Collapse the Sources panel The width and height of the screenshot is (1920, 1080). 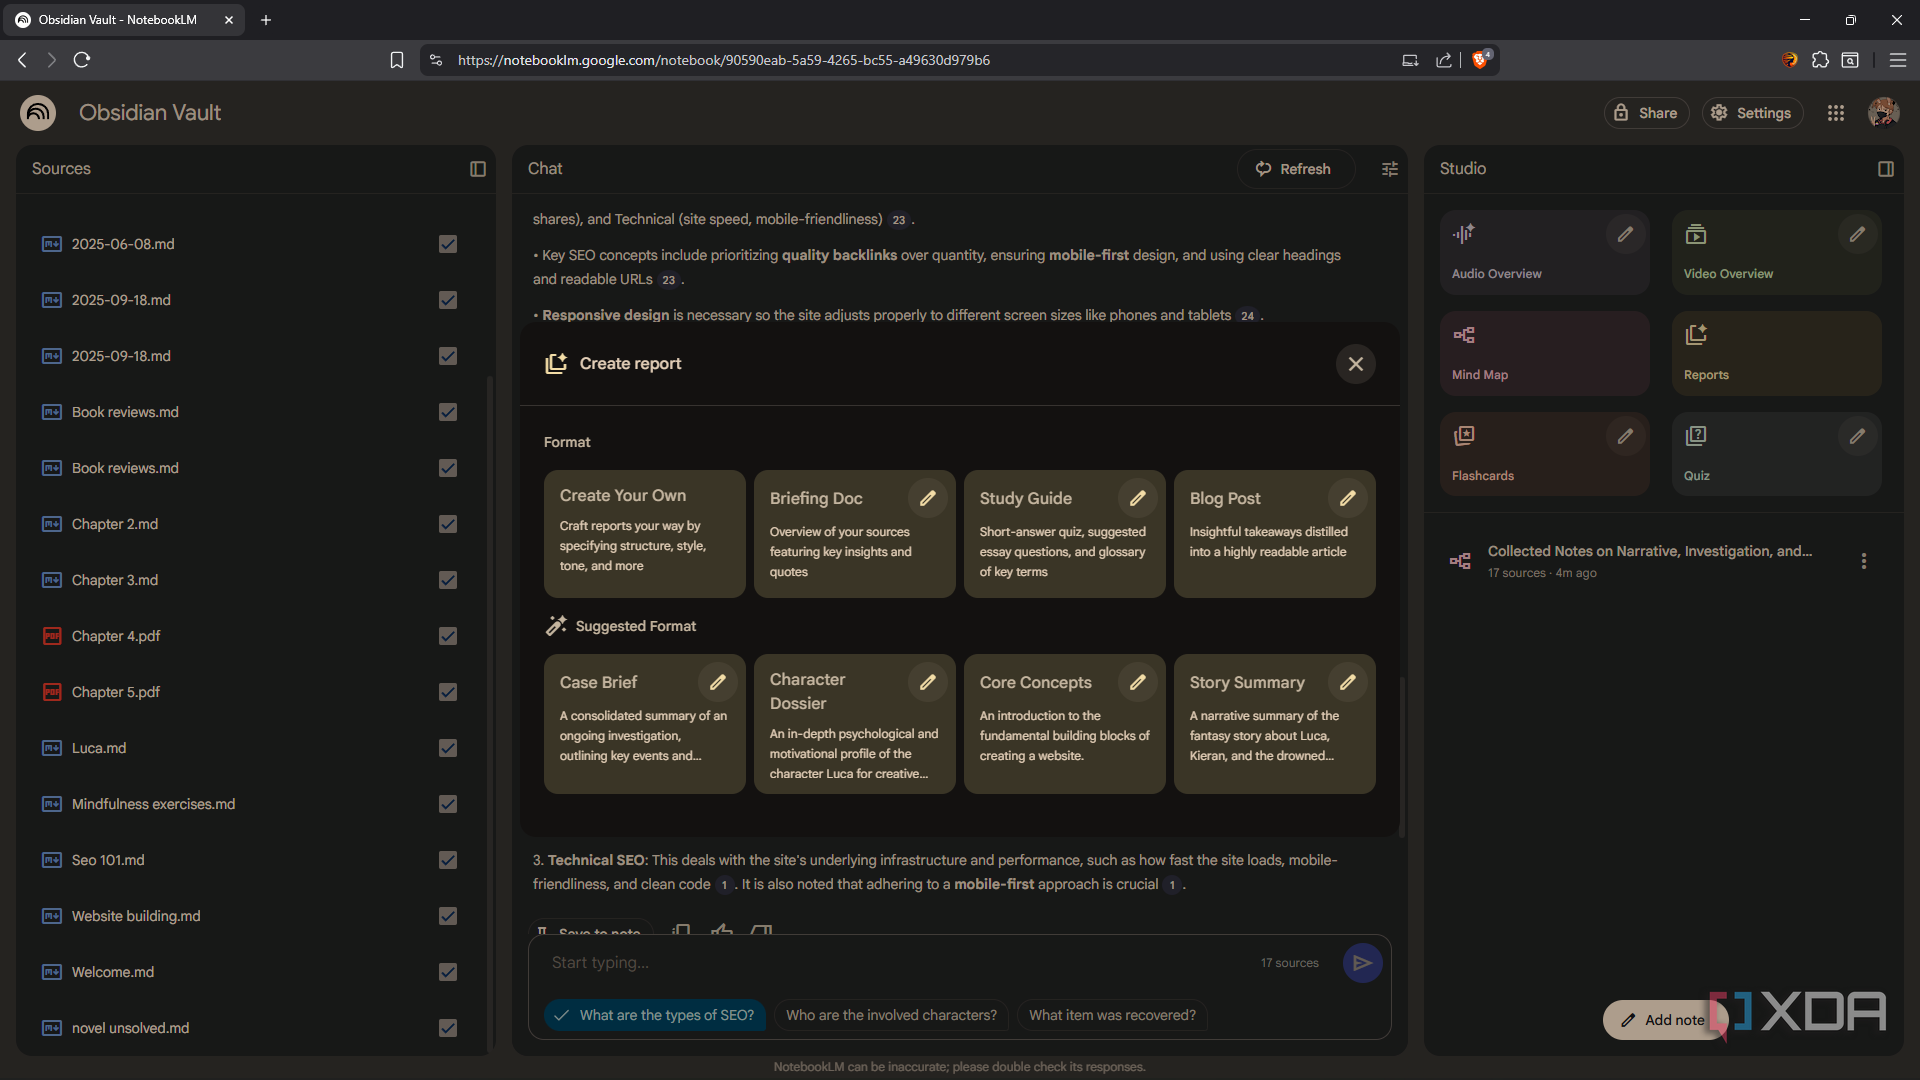coord(478,169)
